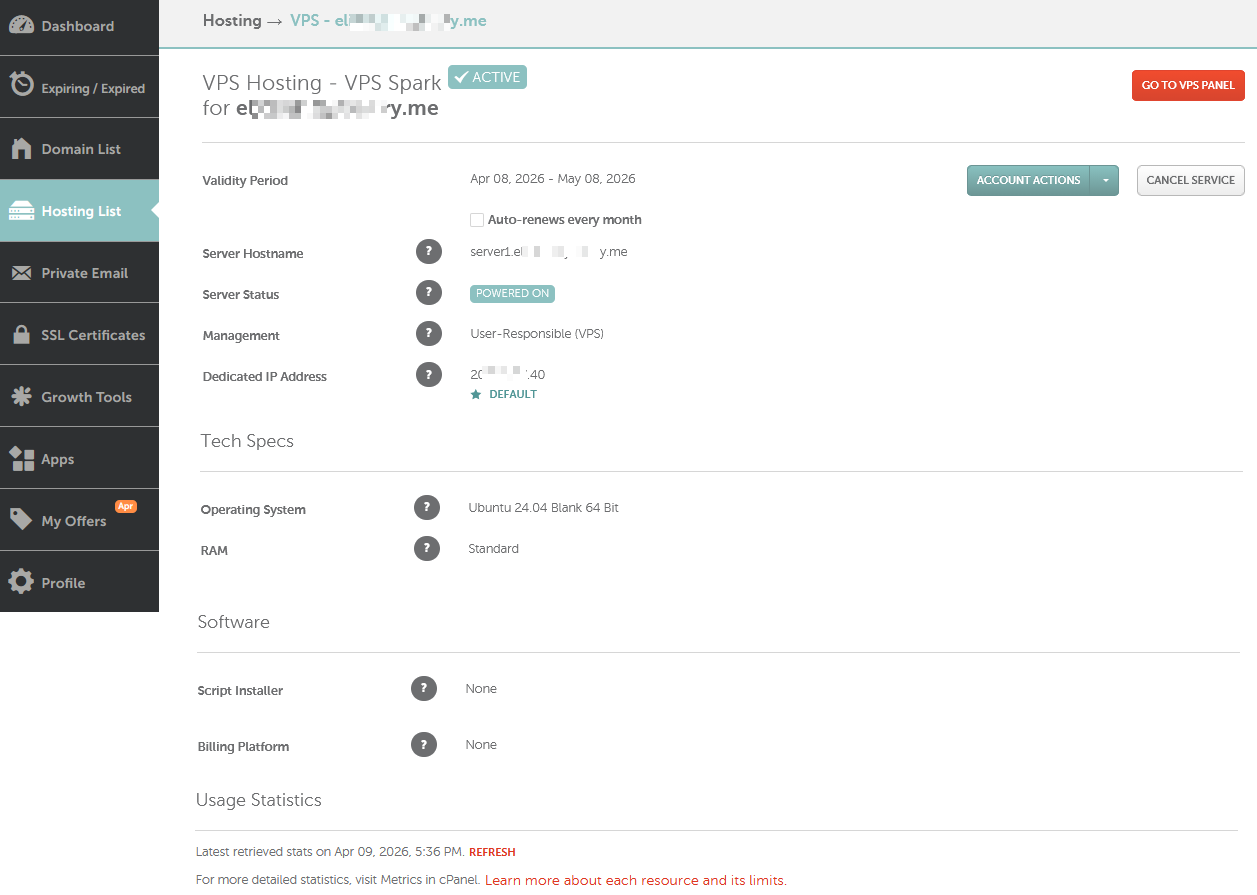Click the SSL Certificates padlock icon

click(22, 335)
